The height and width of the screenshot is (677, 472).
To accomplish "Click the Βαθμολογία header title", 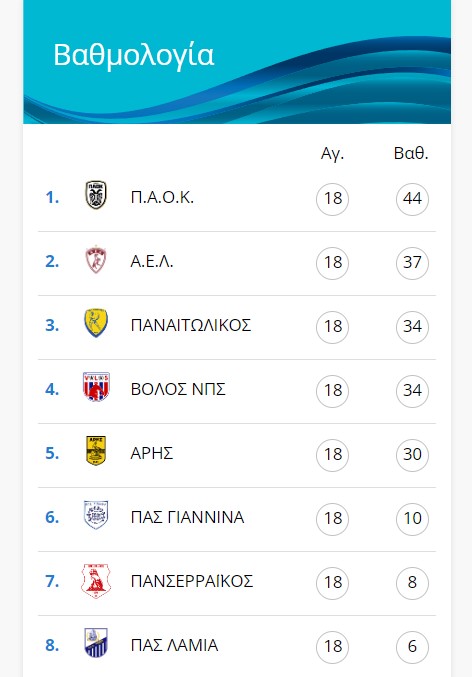I will pos(133,56).
